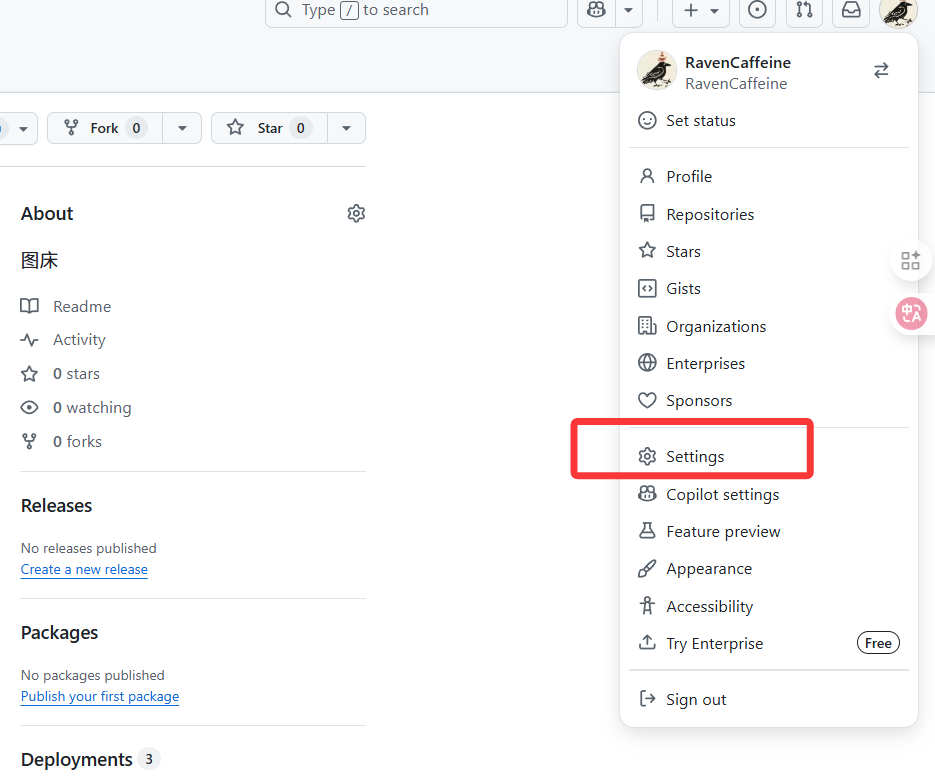Screen dimensions: 935x784
Task: Select Settings in the user menu
Action: pos(695,457)
